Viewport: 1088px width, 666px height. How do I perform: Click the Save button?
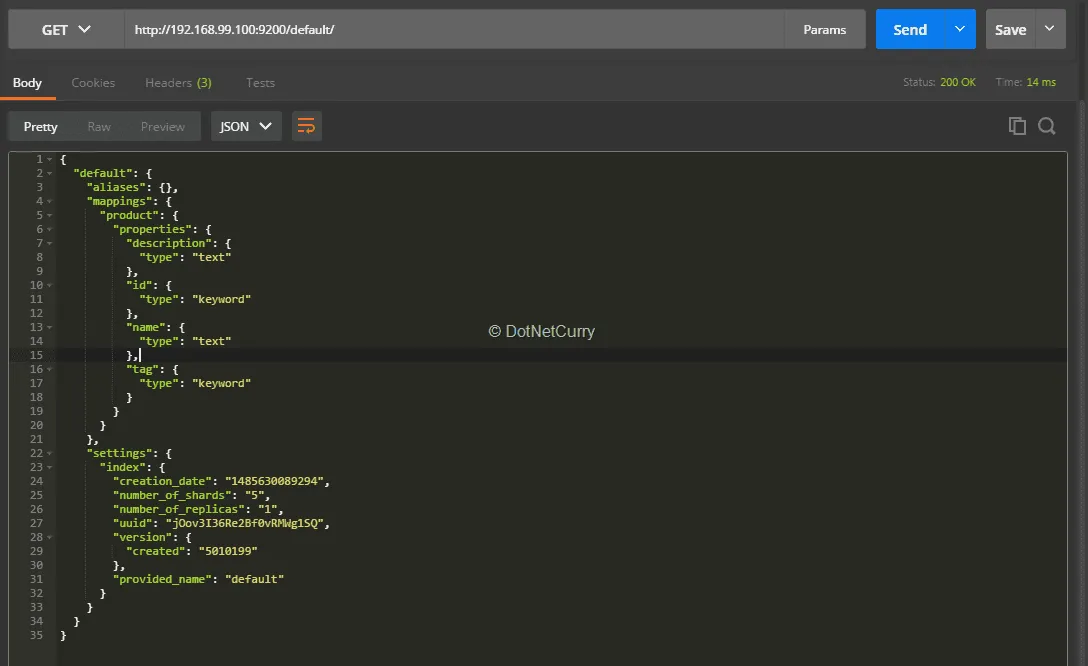(x=1010, y=30)
